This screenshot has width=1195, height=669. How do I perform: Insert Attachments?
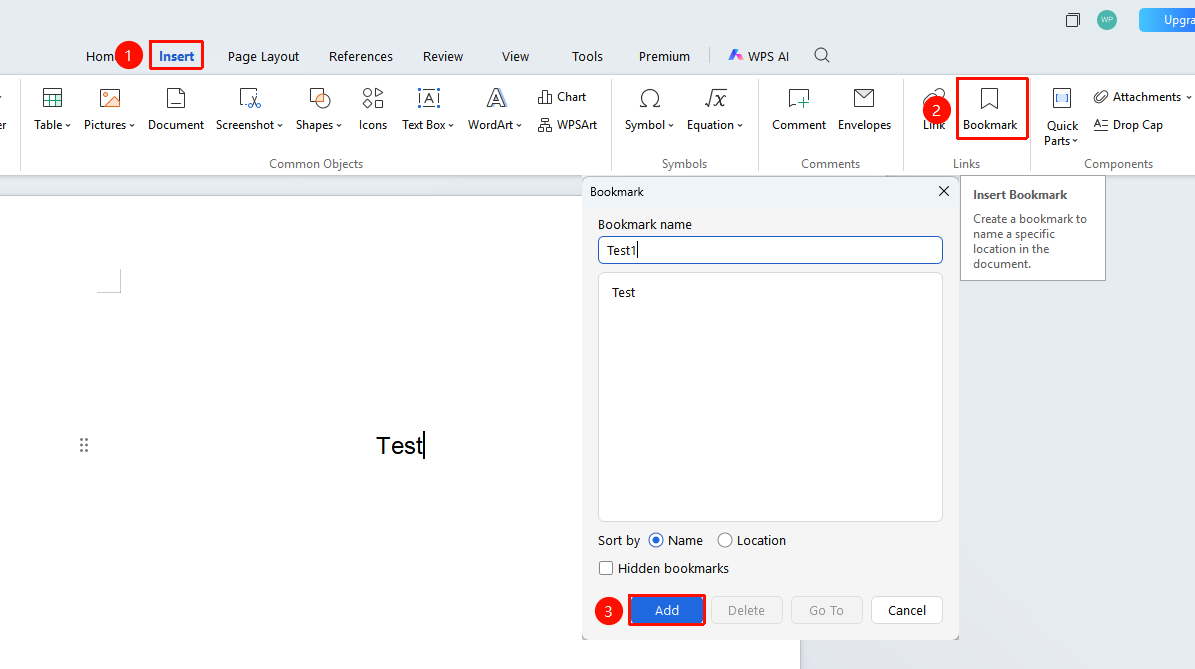[x=1142, y=97]
